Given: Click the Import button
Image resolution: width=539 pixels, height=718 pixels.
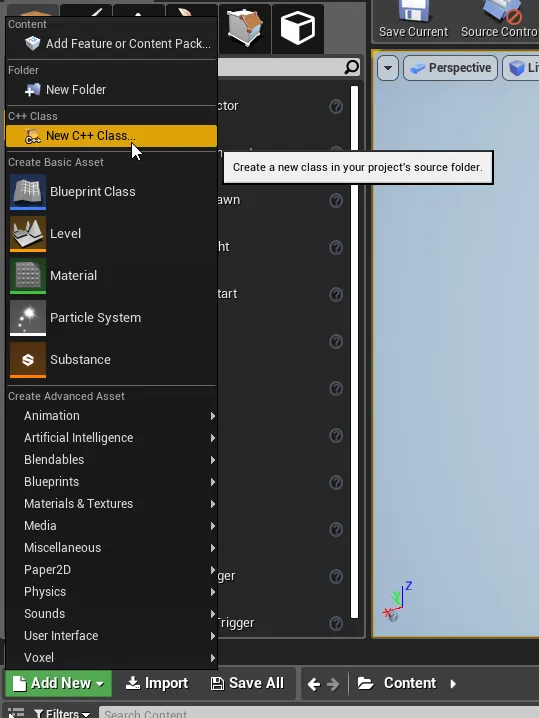Looking at the screenshot, I should 157,684.
